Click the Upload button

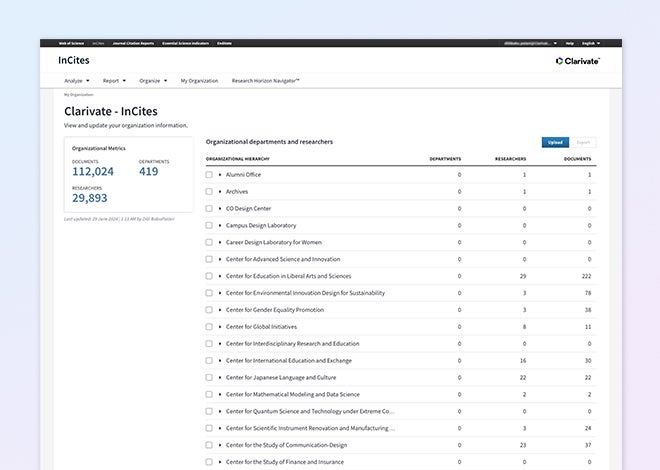[x=554, y=142]
